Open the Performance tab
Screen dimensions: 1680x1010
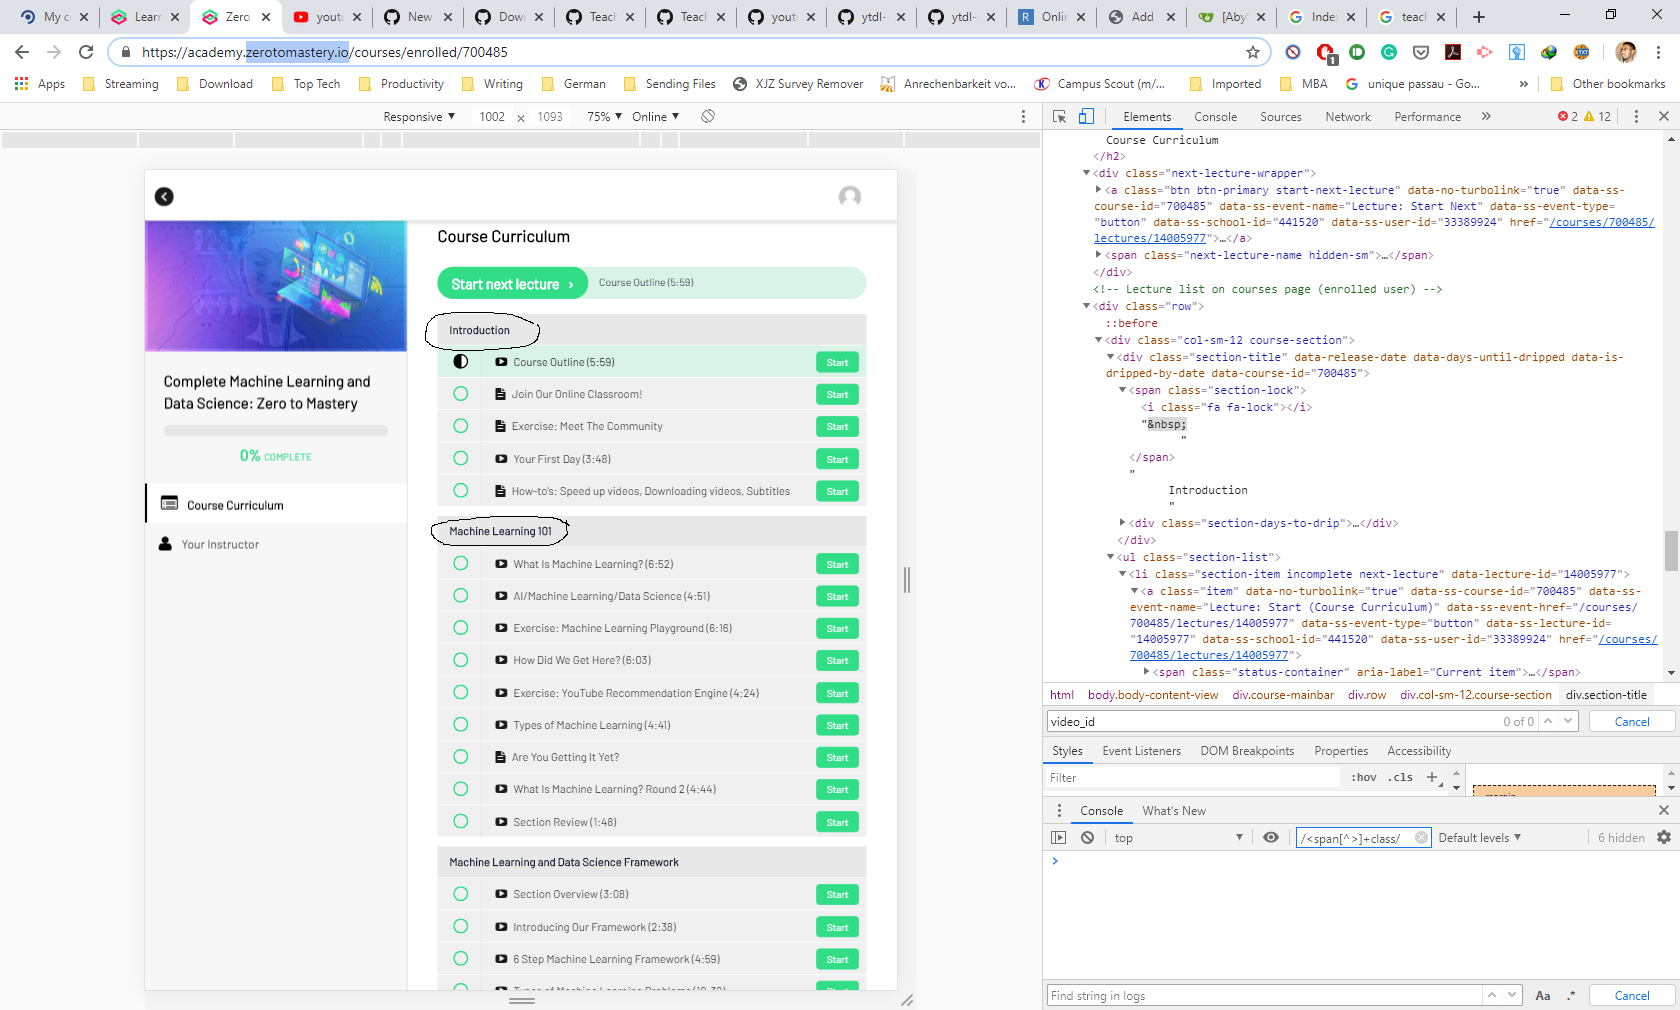tap(1427, 117)
